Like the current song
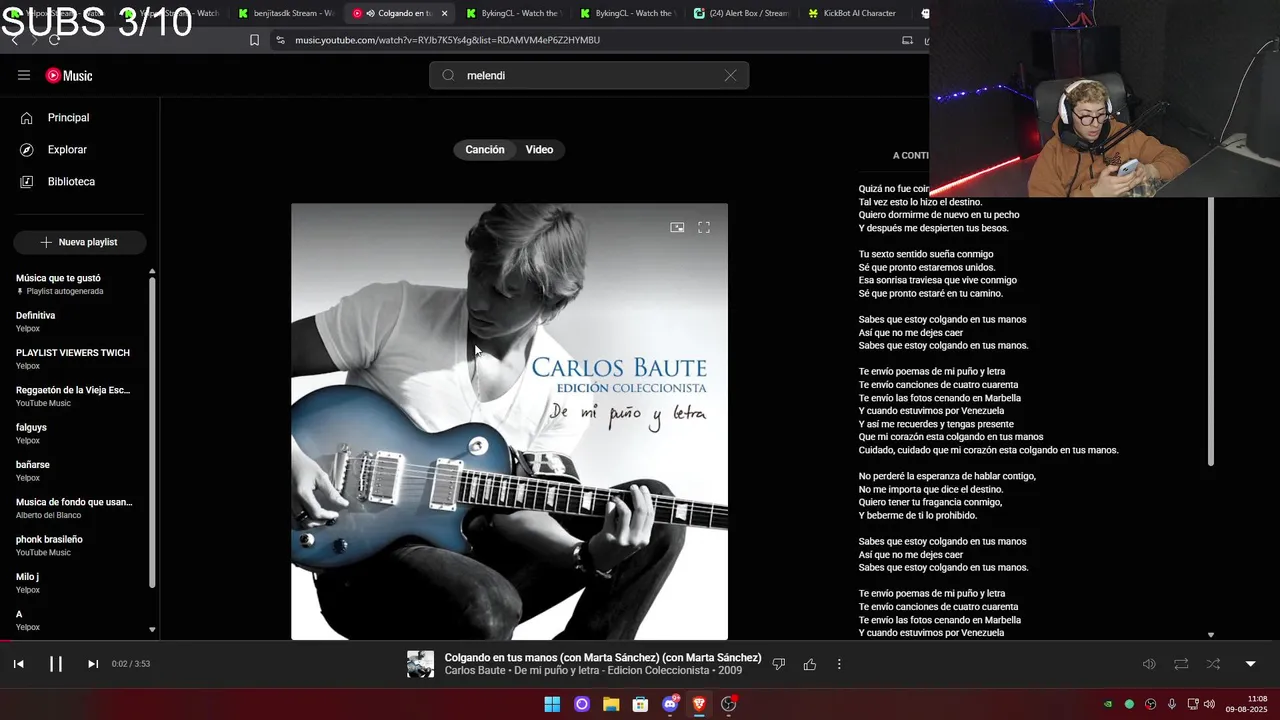 [810, 664]
